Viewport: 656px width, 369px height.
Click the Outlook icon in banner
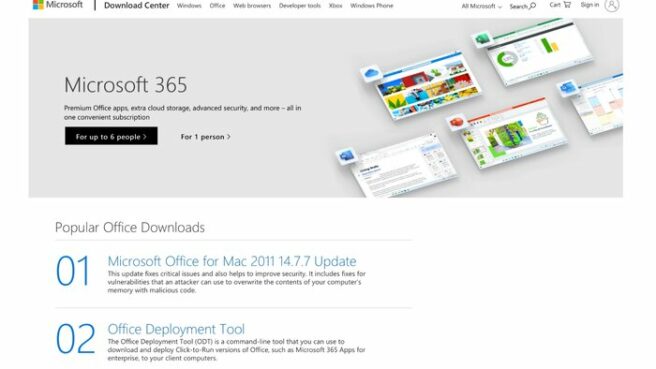pos(568,88)
